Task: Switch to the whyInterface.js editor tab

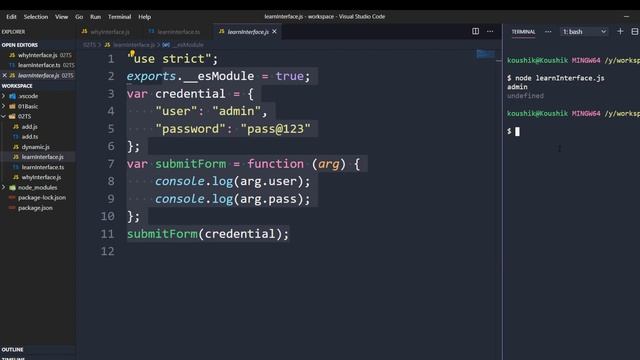Action: click(x=106, y=32)
